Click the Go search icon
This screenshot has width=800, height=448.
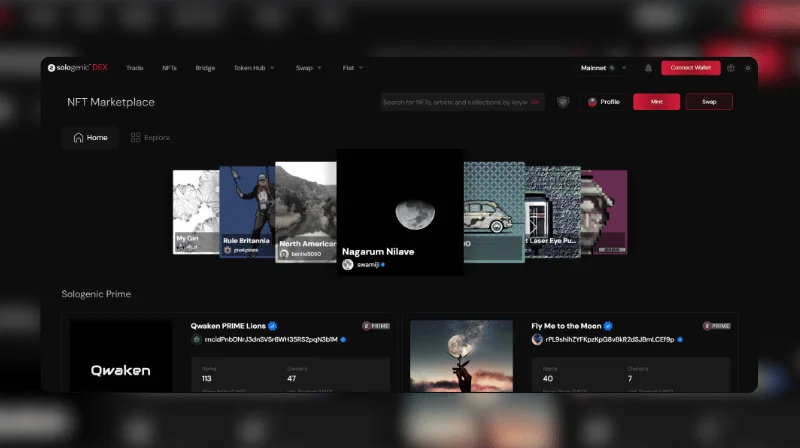[535, 102]
